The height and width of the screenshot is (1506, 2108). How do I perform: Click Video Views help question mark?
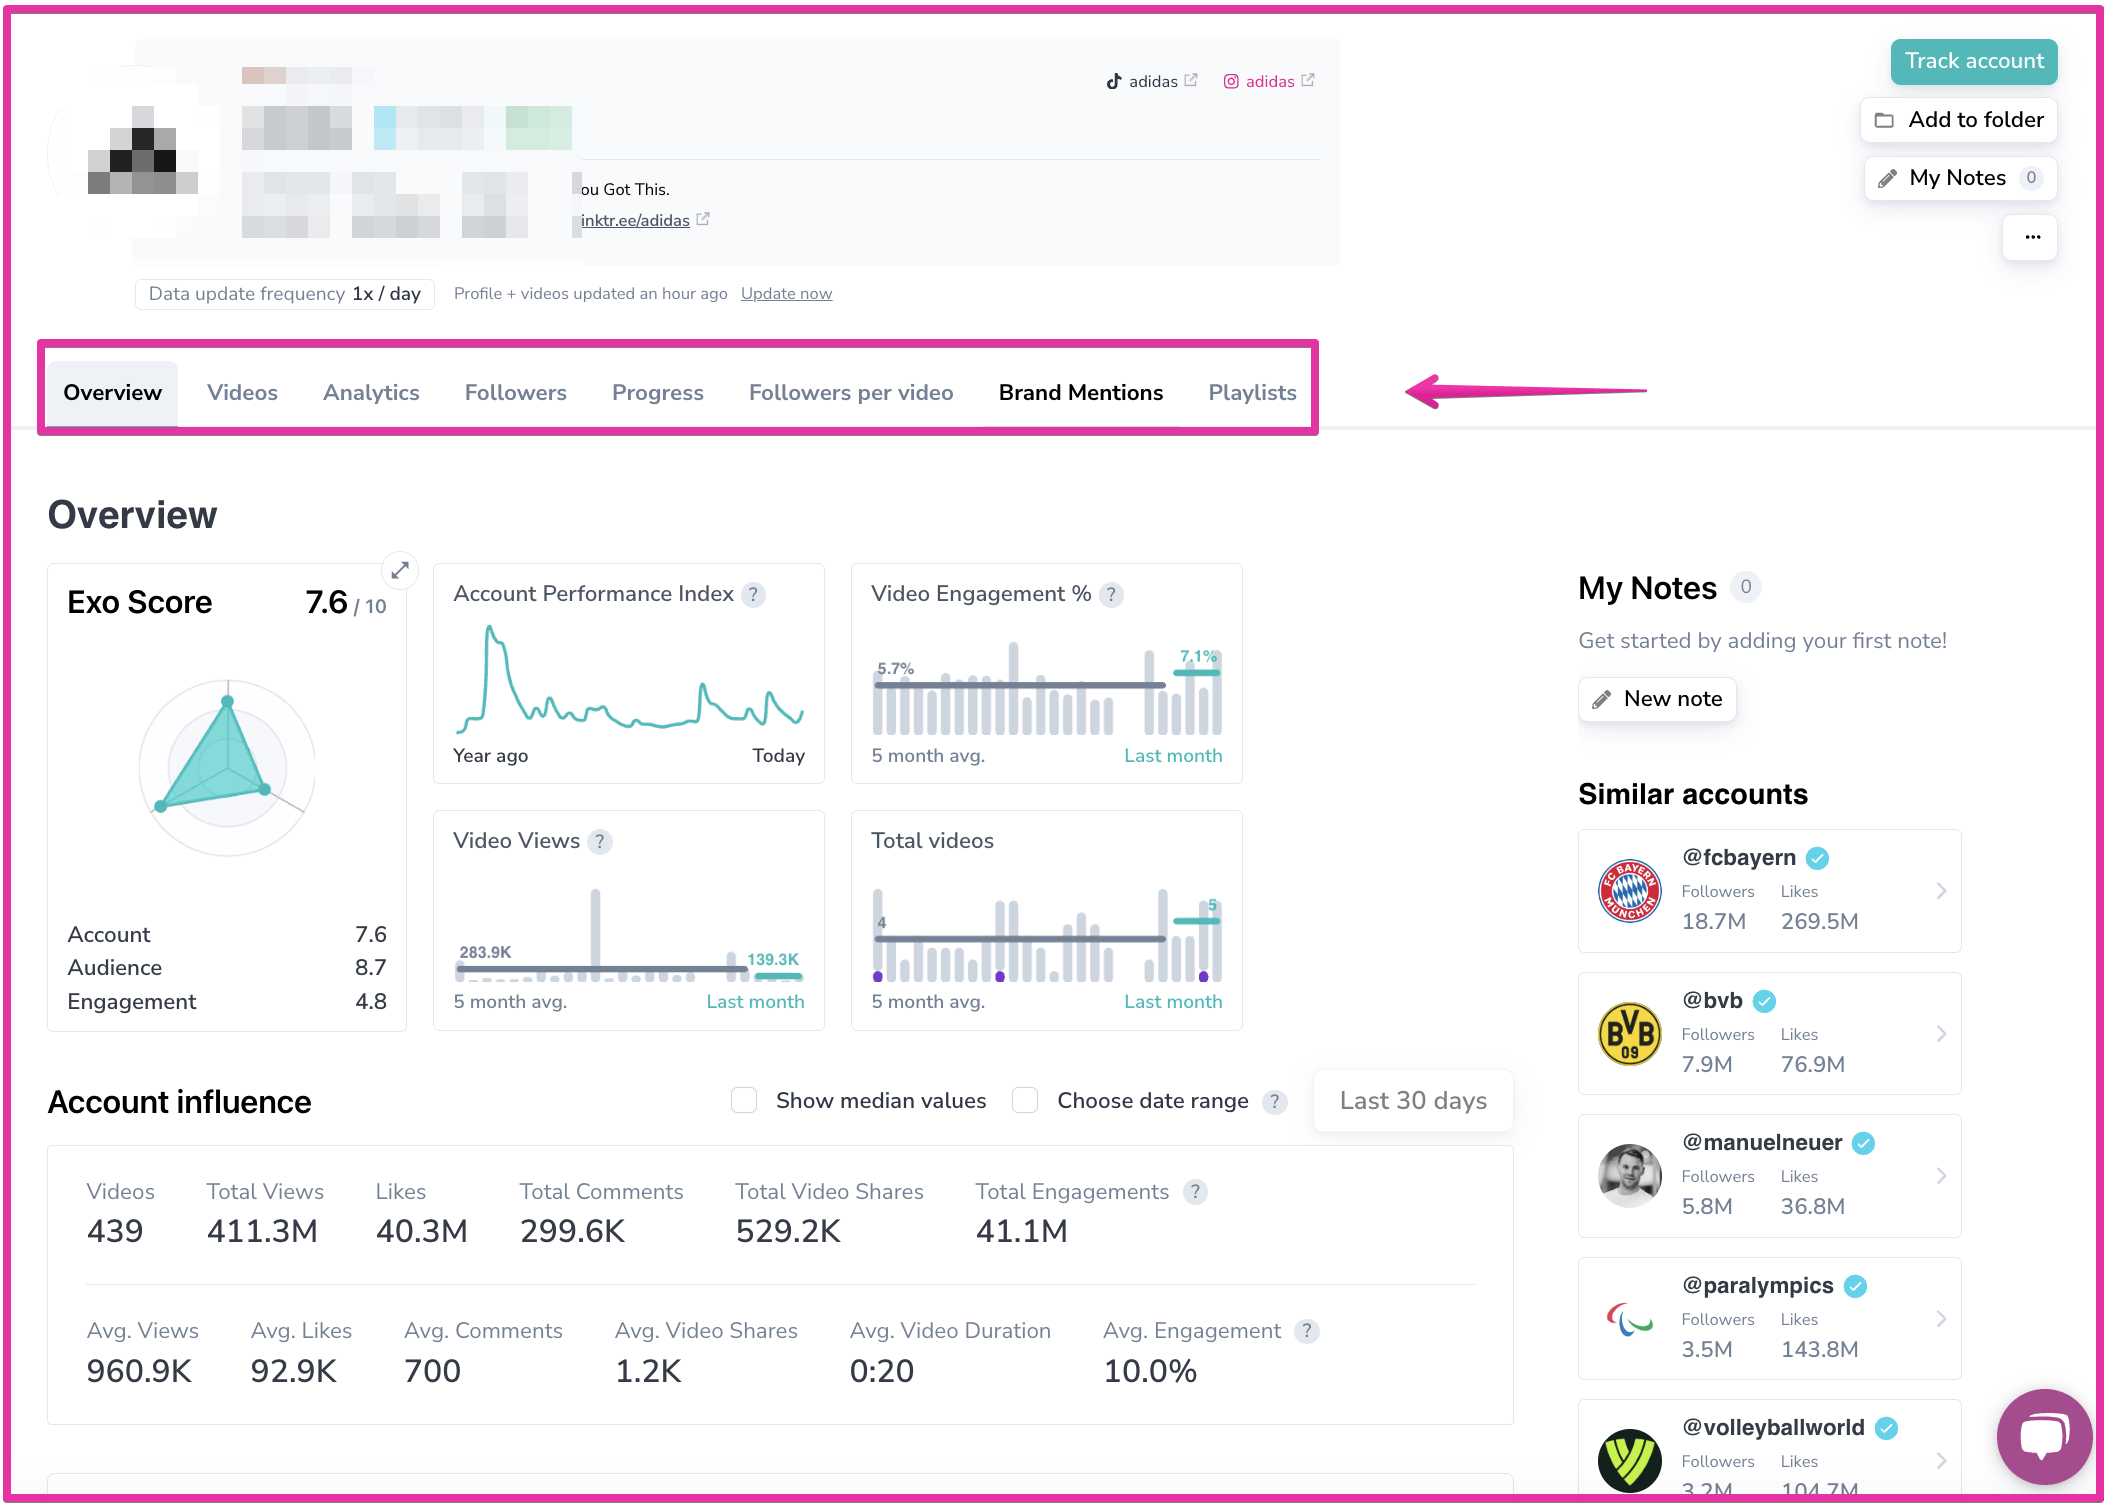(600, 842)
